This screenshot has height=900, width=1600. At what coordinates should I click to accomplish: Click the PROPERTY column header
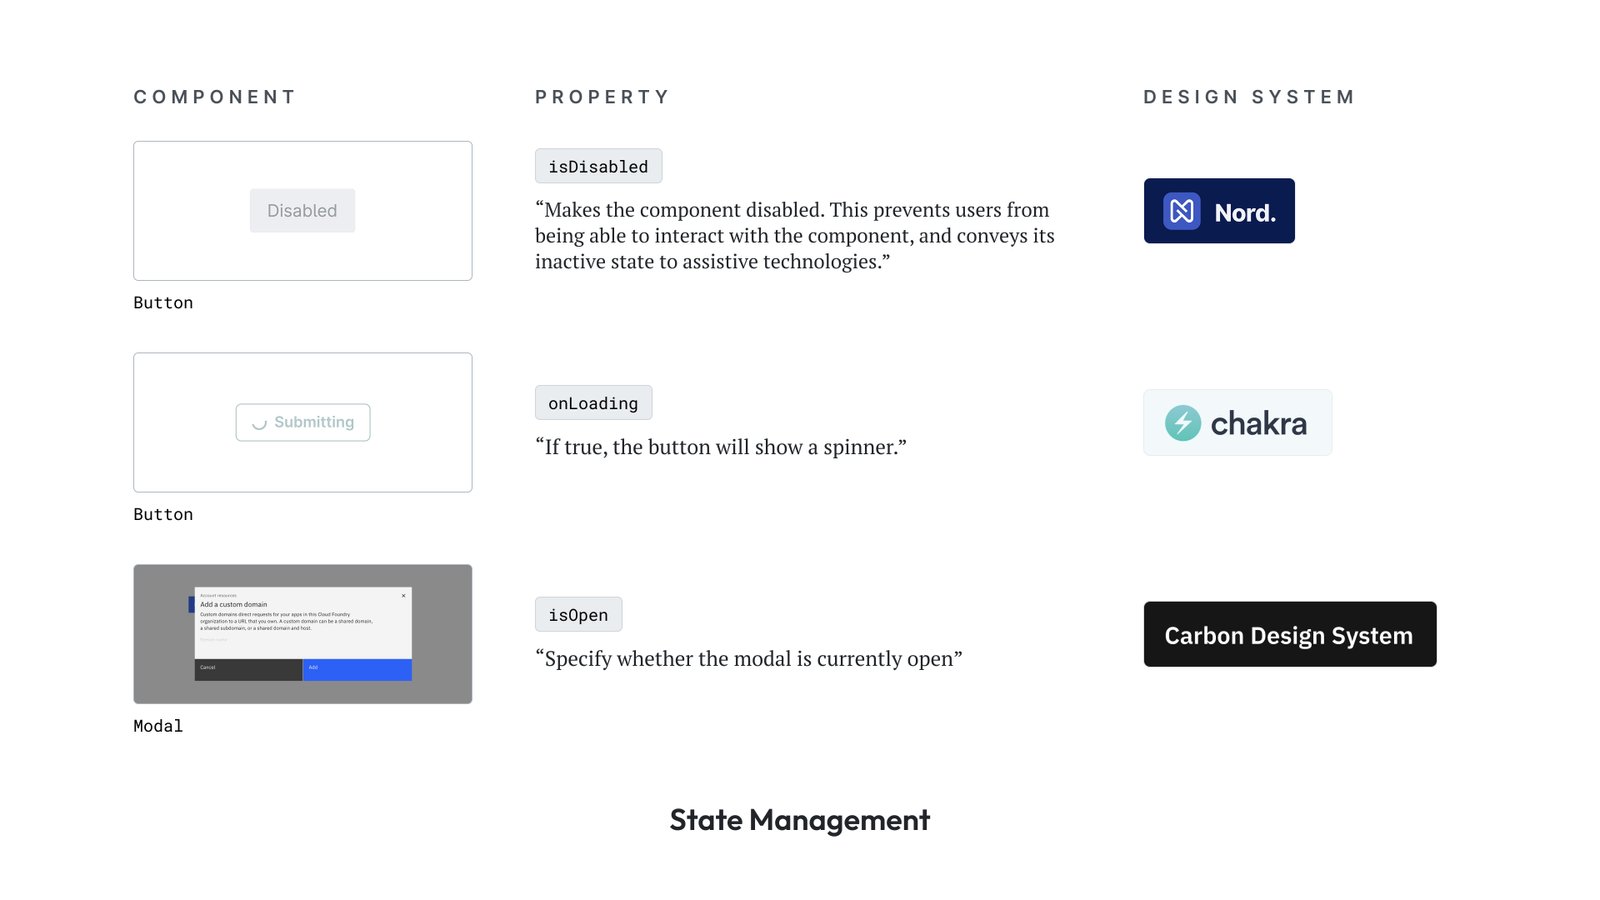602,97
